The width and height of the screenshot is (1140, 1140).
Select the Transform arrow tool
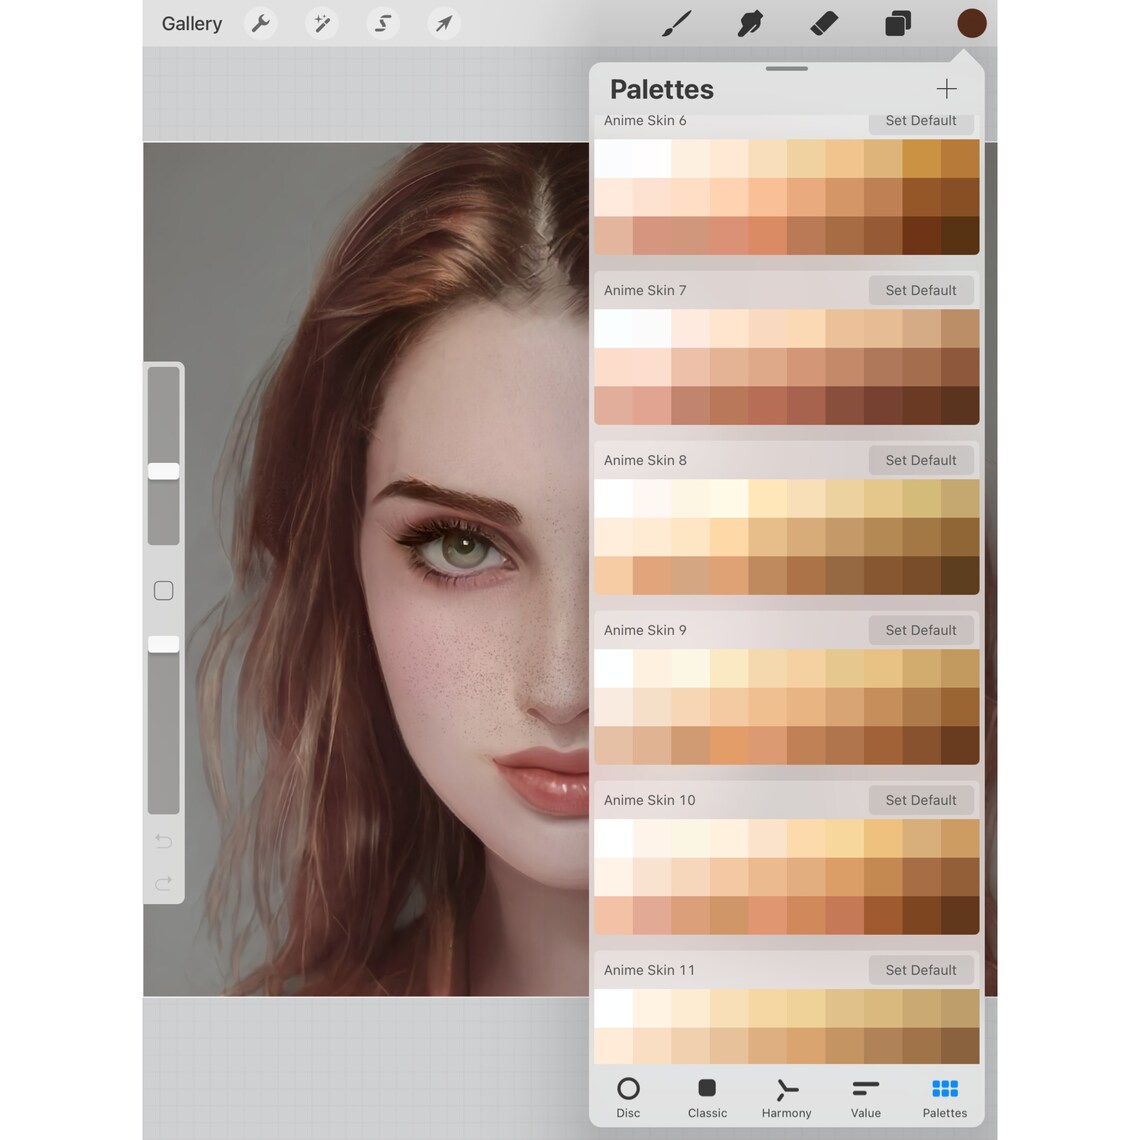443,23
